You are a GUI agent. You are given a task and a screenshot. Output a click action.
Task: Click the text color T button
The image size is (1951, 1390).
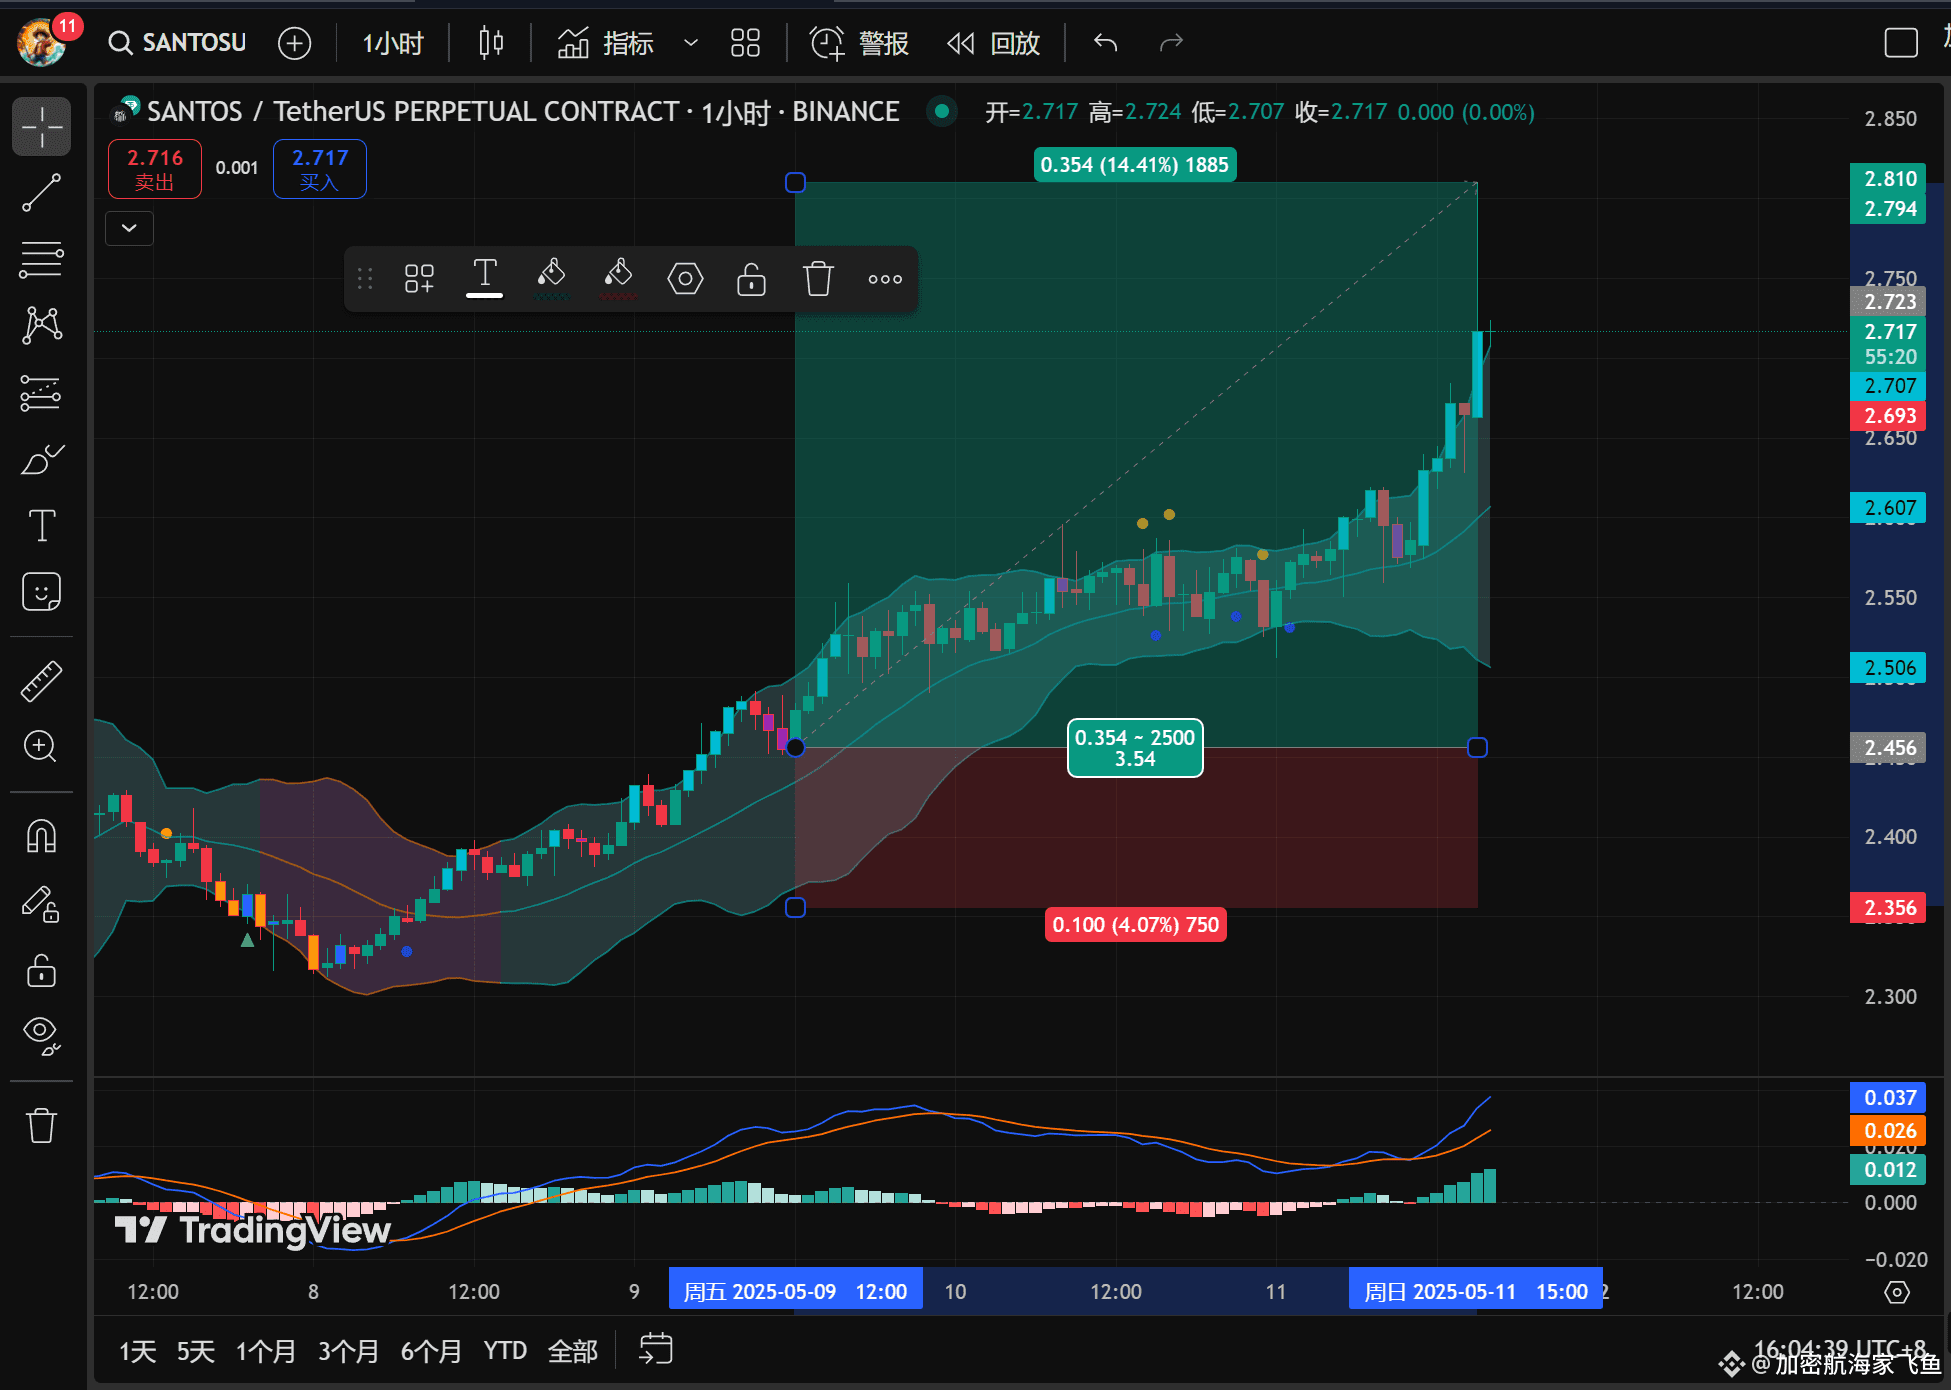(x=485, y=277)
